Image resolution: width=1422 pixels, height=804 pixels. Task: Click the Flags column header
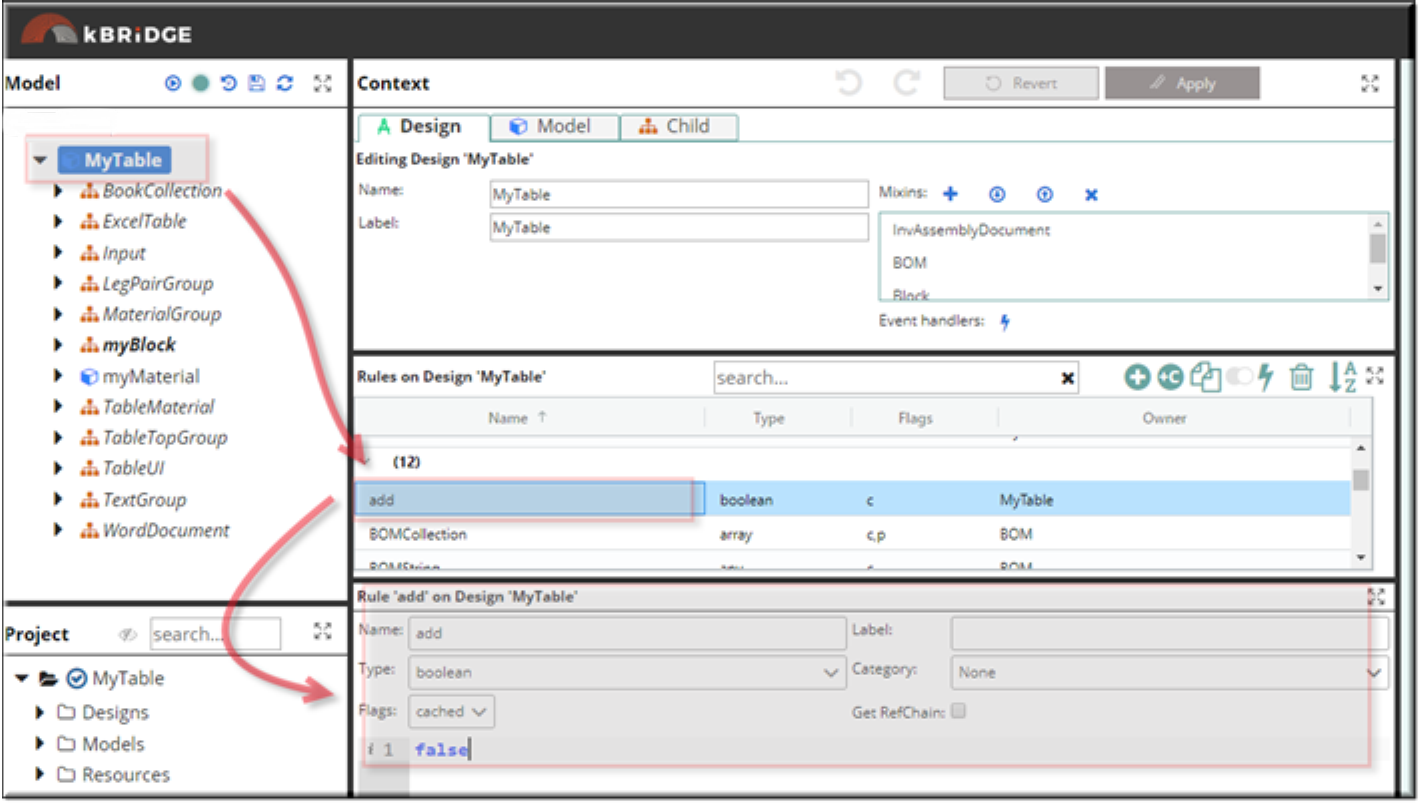(x=925, y=418)
